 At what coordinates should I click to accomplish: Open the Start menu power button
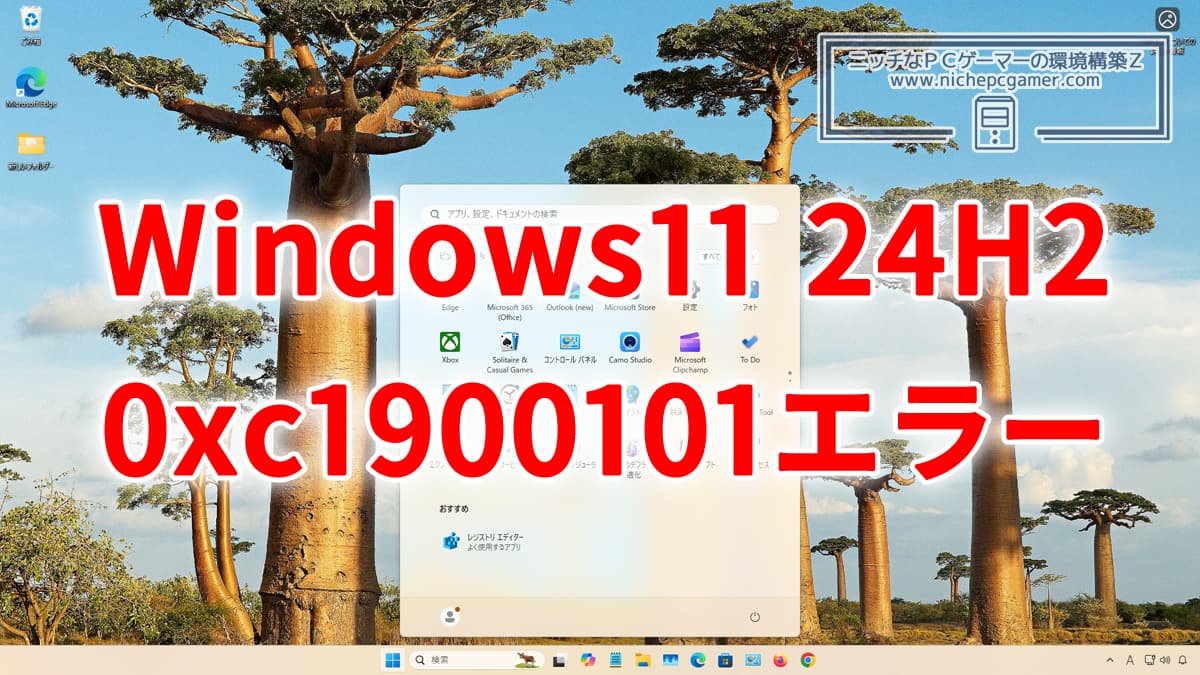tap(755, 617)
